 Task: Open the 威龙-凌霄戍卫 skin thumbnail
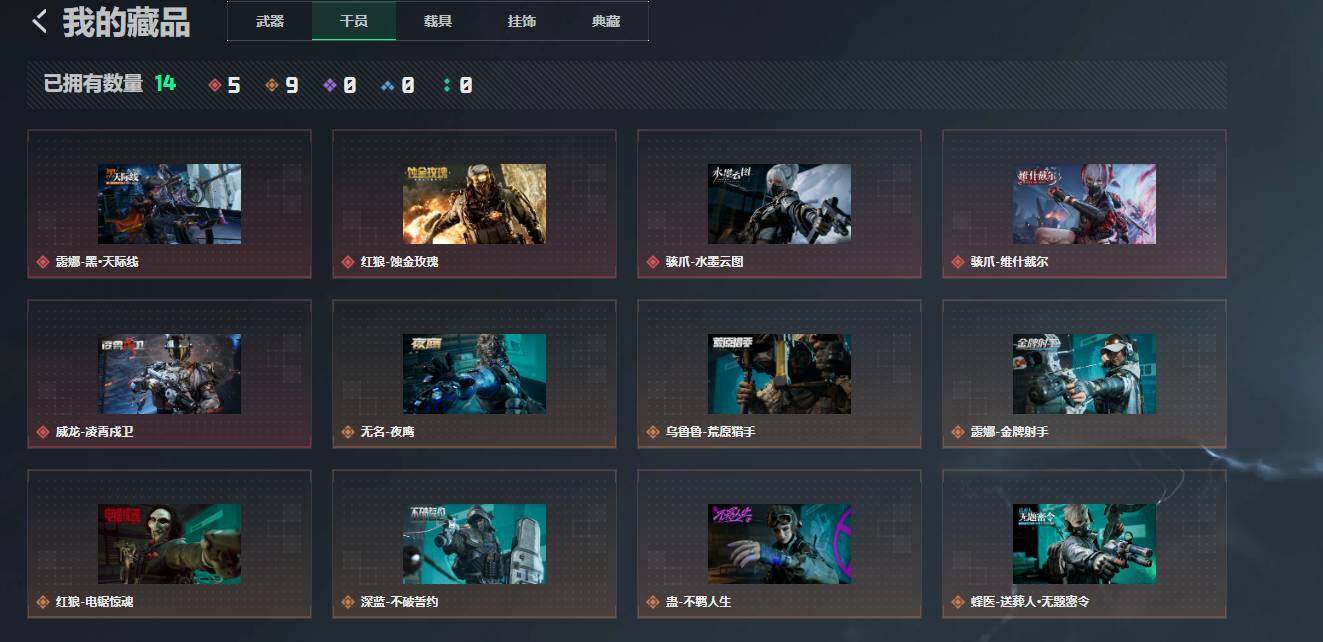[x=169, y=374]
